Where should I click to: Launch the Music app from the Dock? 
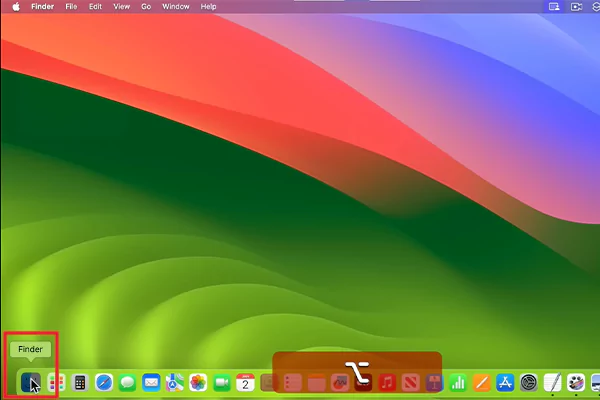click(x=387, y=382)
